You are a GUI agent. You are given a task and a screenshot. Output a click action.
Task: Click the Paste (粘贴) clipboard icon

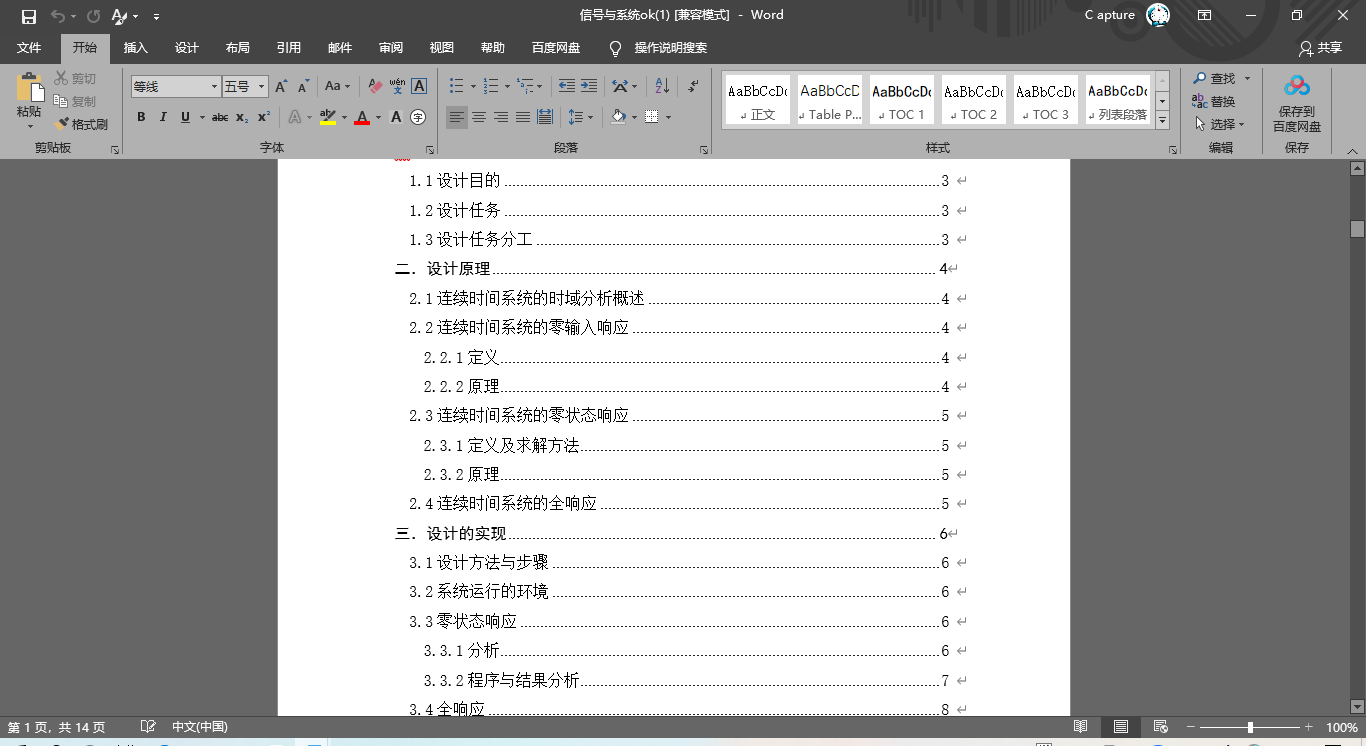29,90
